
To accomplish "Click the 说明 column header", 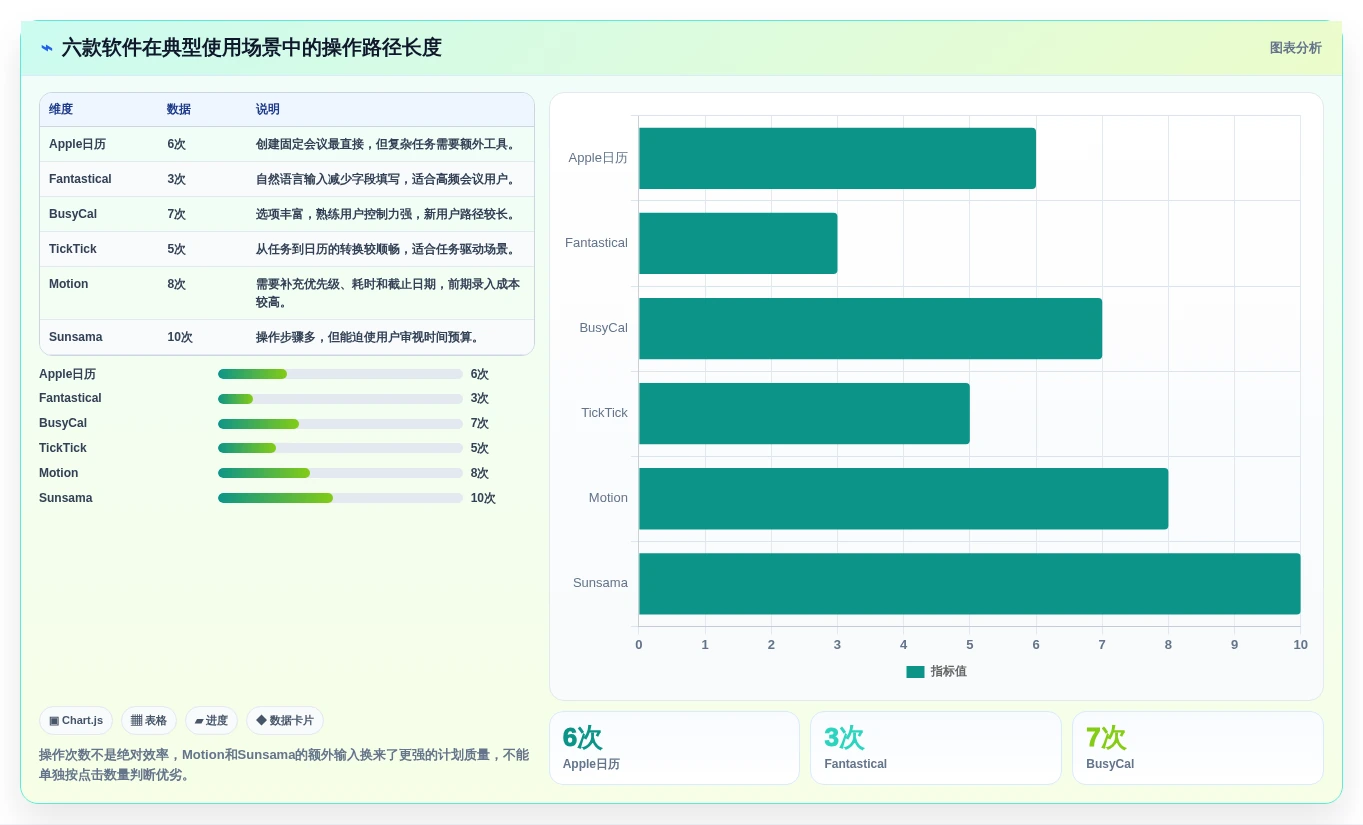I will click(x=268, y=110).
